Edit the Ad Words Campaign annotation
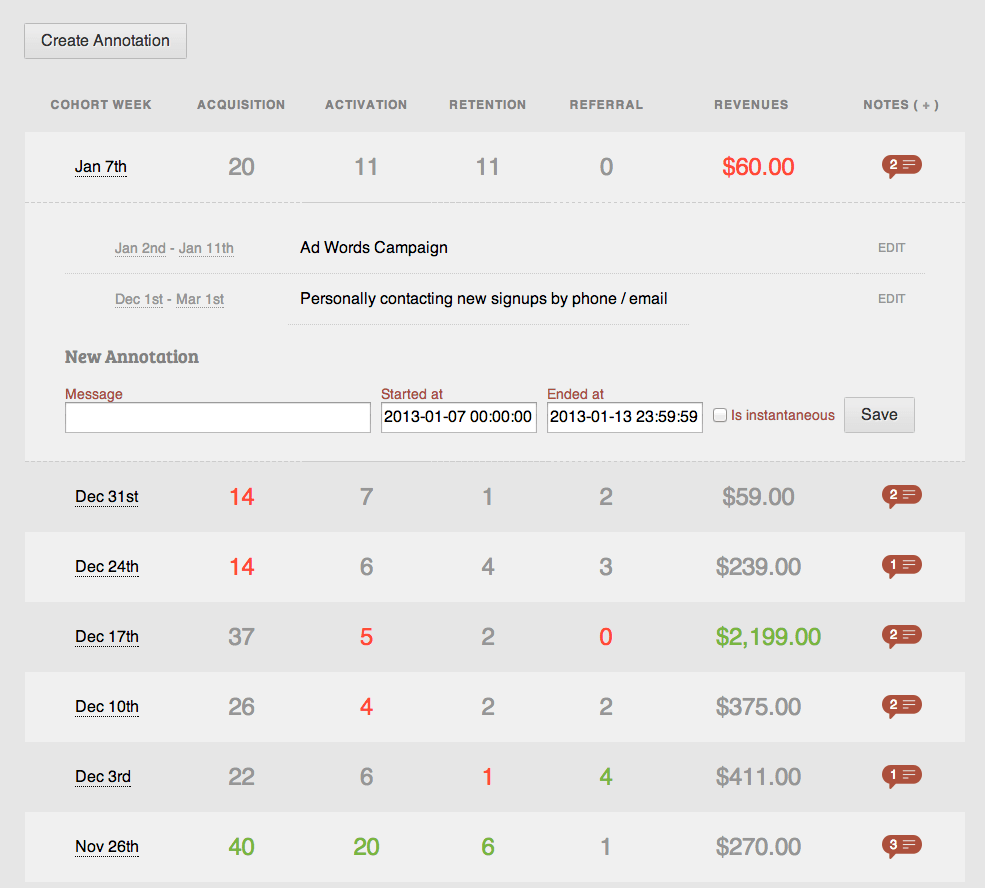Image resolution: width=985 pixels, height=888 pixels. click(891, 248)
